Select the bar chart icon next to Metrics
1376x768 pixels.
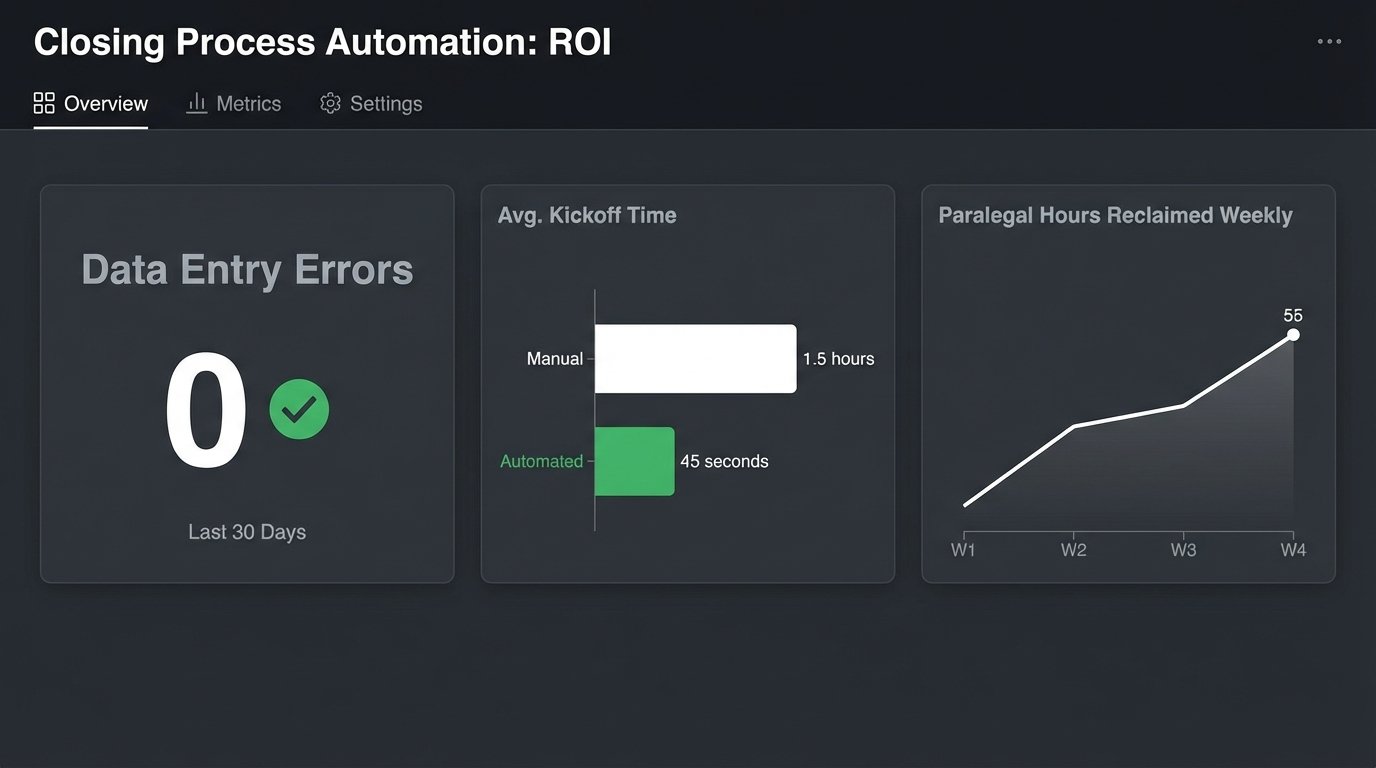(196, 102)
